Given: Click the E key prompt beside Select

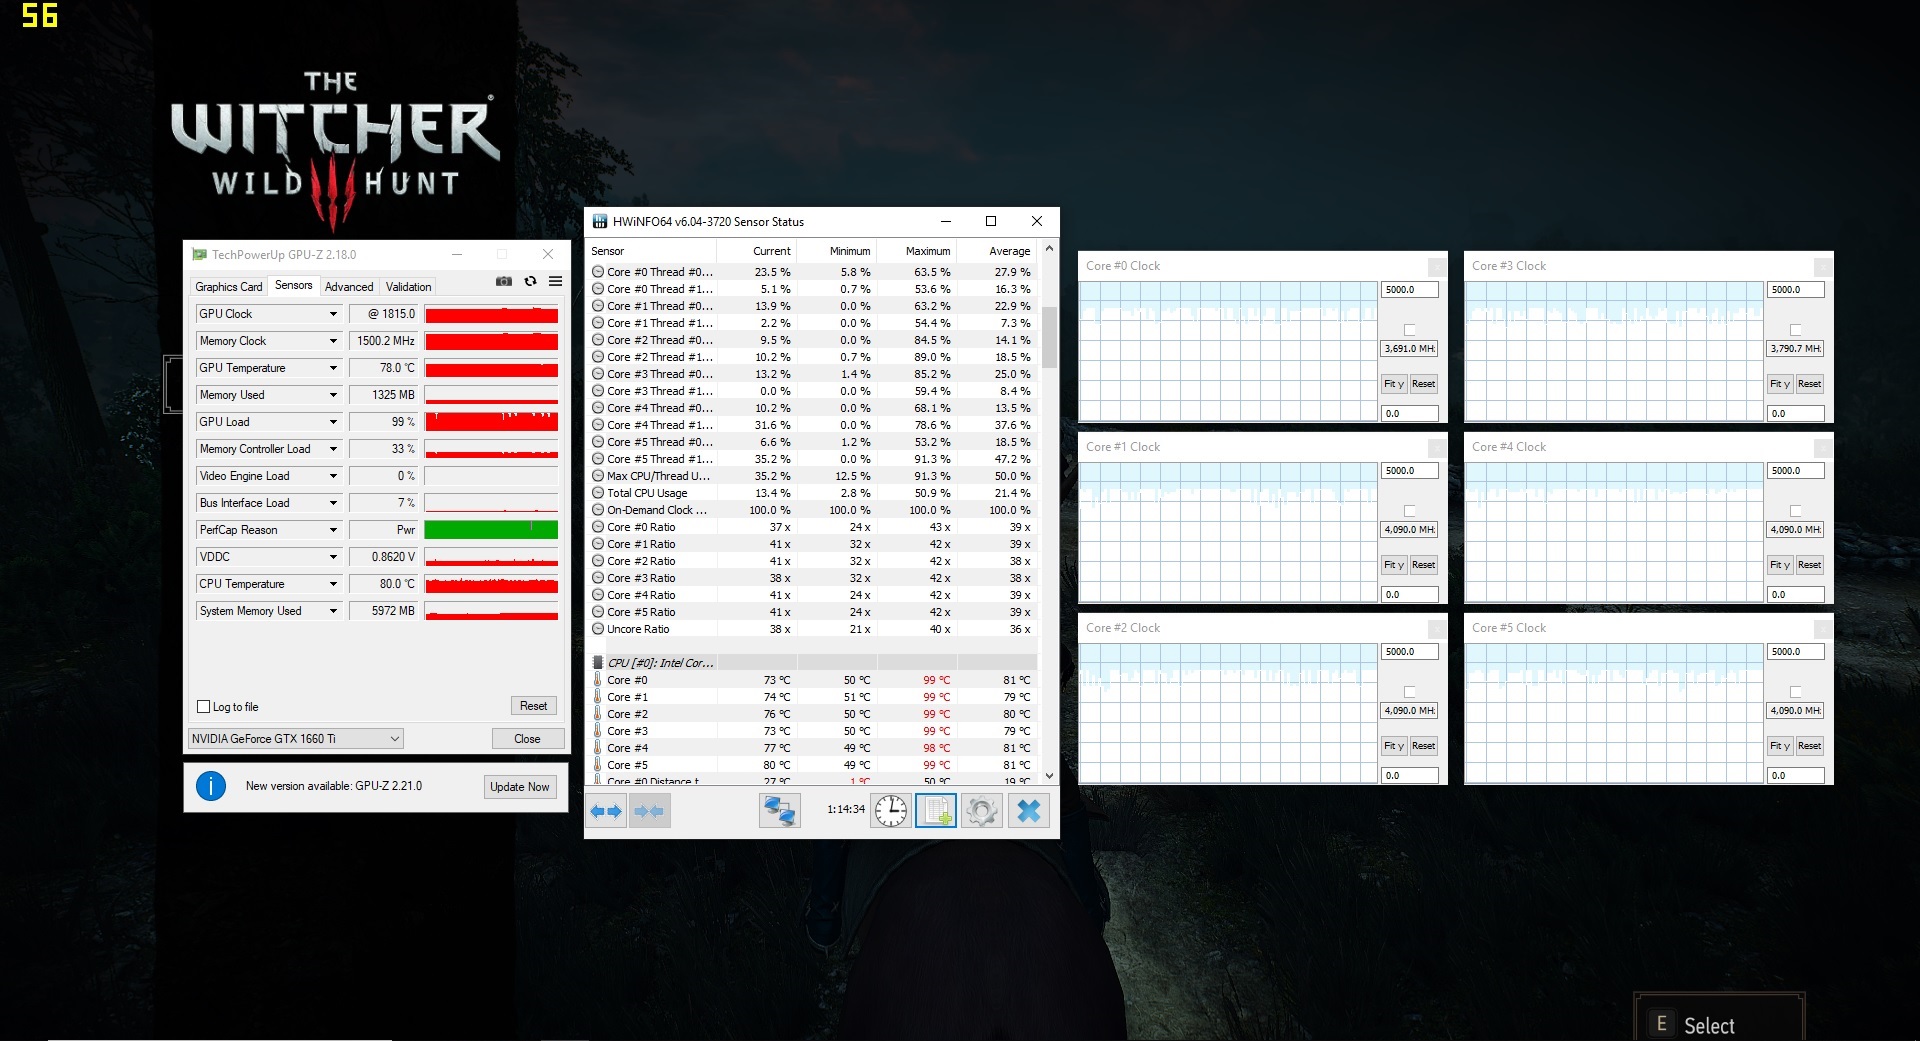Looking at the screenshot, I should coord(1662,1024).
